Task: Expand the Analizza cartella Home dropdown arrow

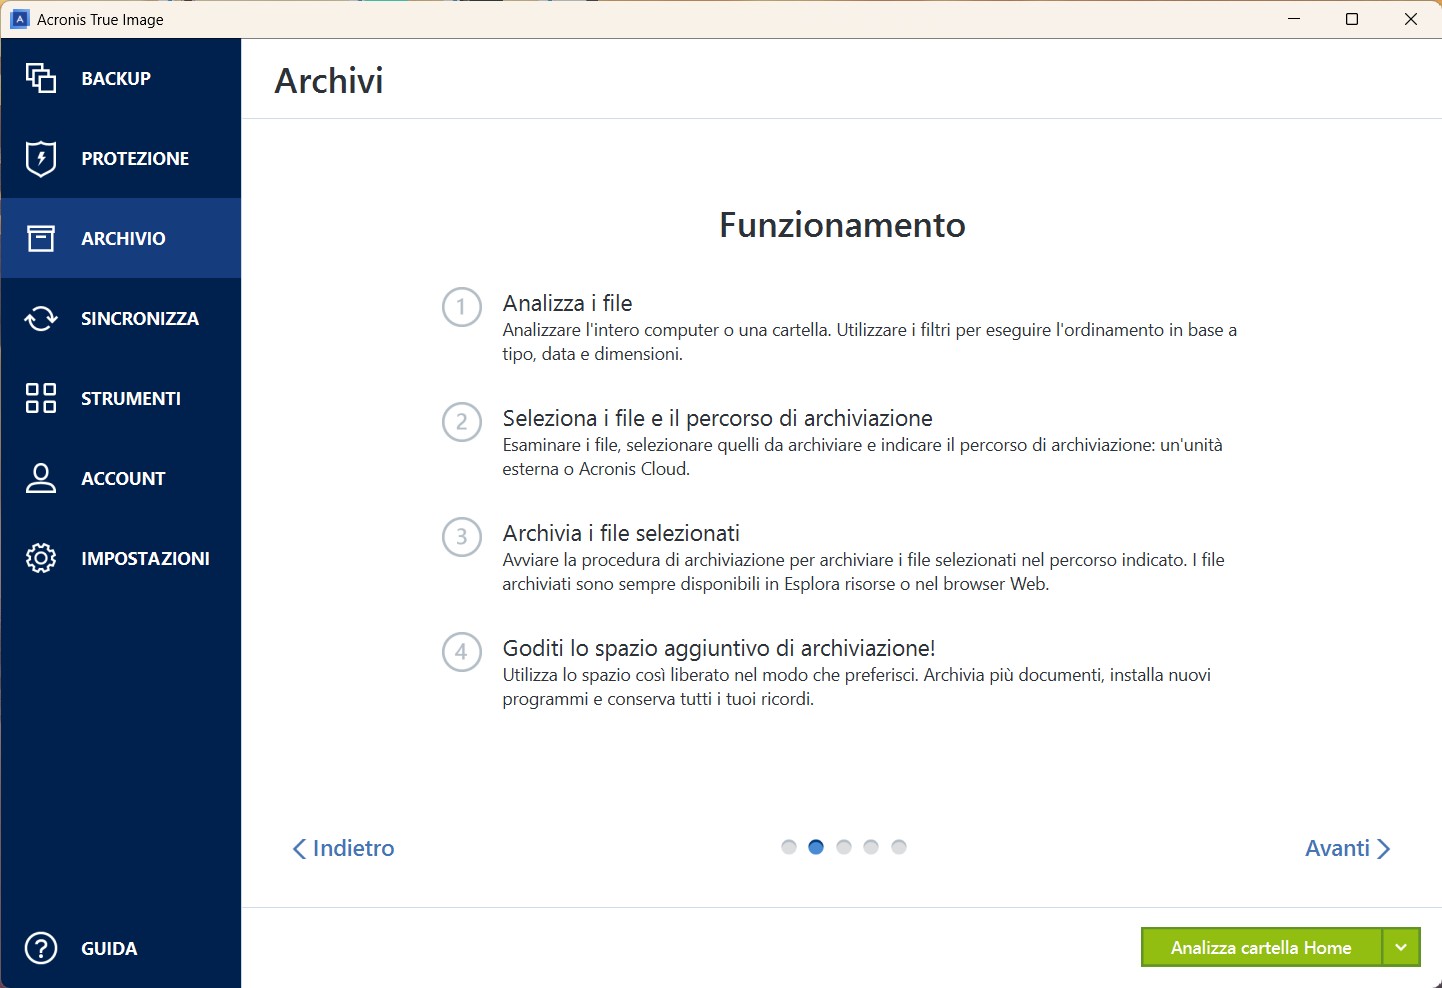Action: pos(1401,947)
